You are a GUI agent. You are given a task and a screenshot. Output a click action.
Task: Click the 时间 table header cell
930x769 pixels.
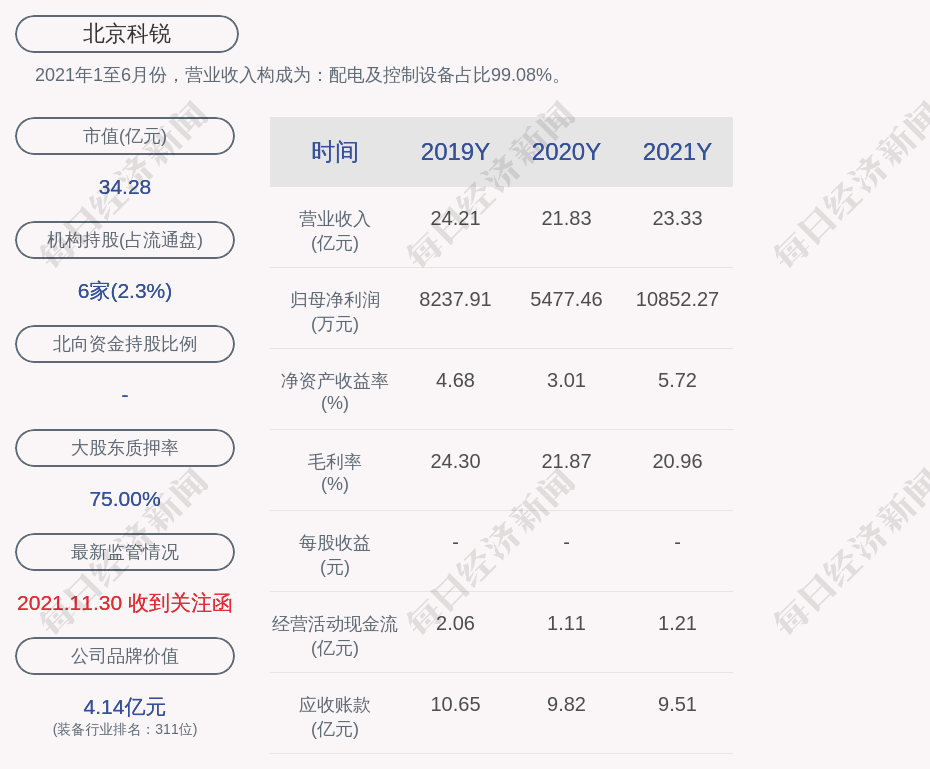[x=335, y=152]
